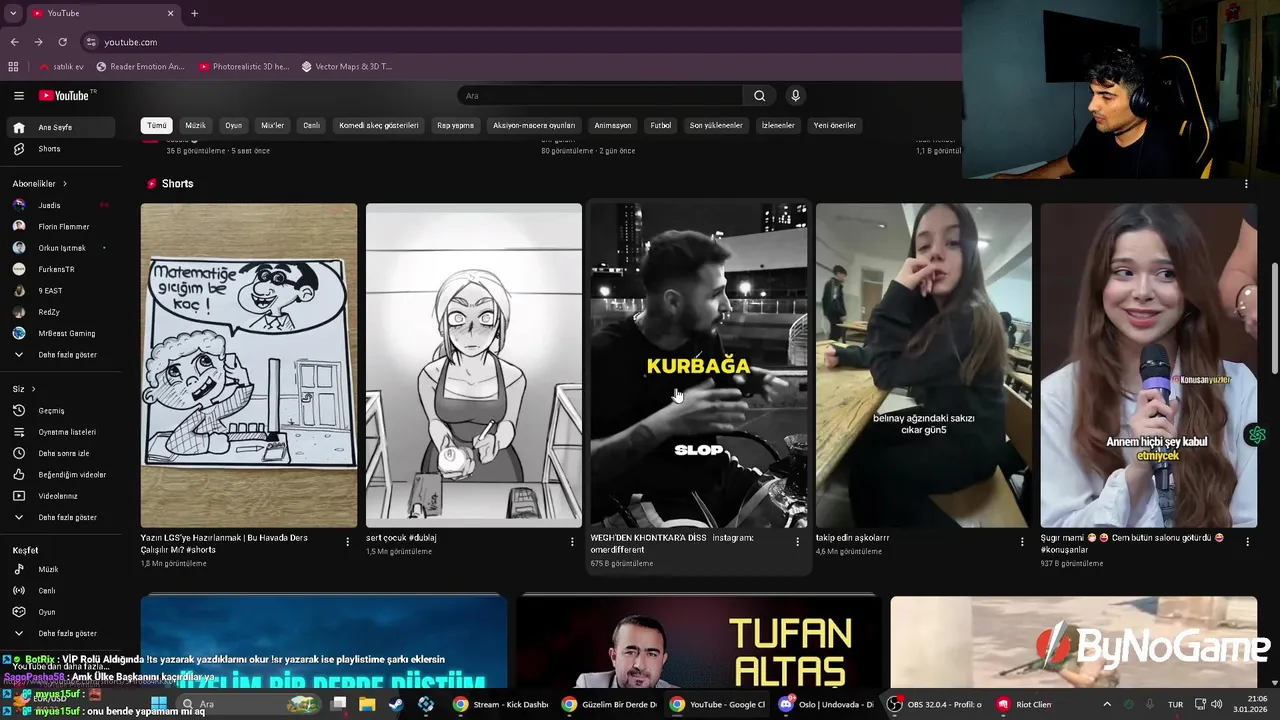Open Ana Sayfa in the sidebar
Viewport: 1280px width, 720px height.
pyautogui.click(x=60, y=127)
